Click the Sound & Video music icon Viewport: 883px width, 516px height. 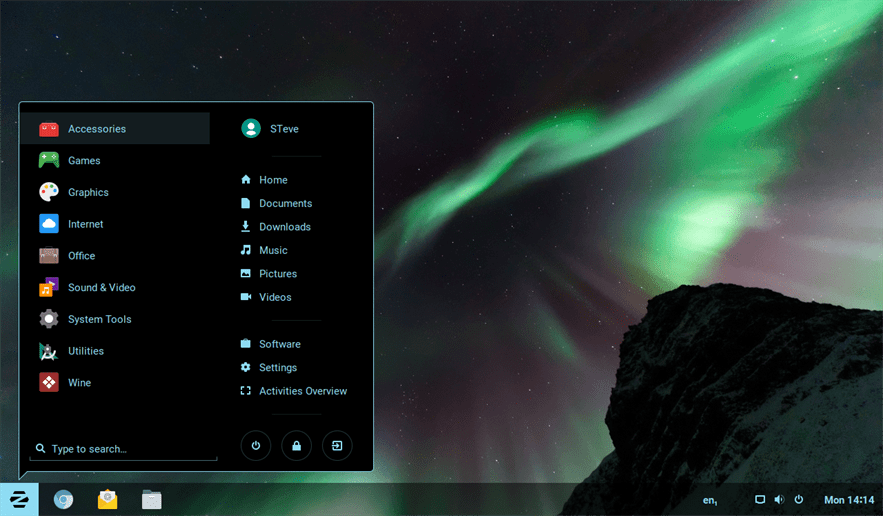point(49,287)
